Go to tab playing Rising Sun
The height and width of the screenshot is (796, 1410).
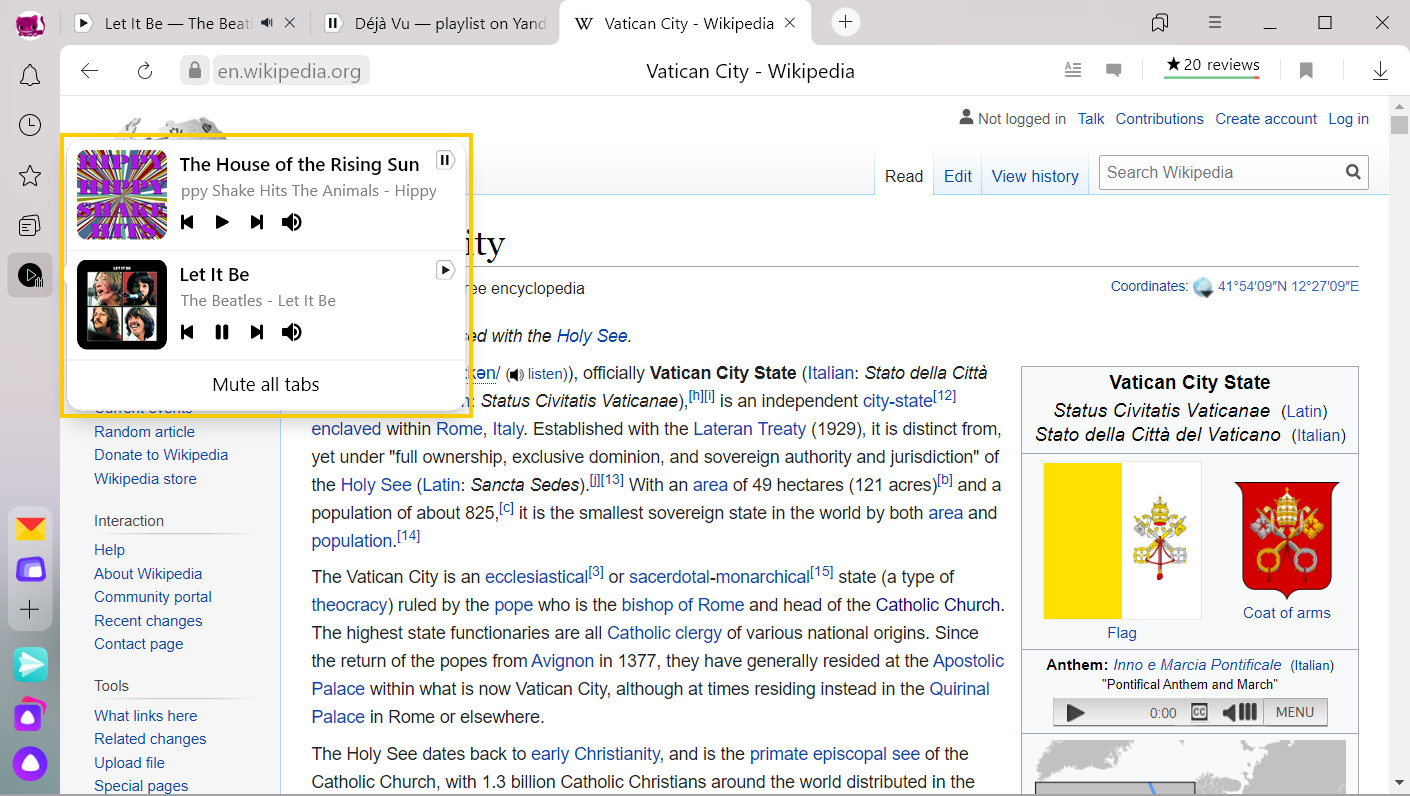[445, 160]
